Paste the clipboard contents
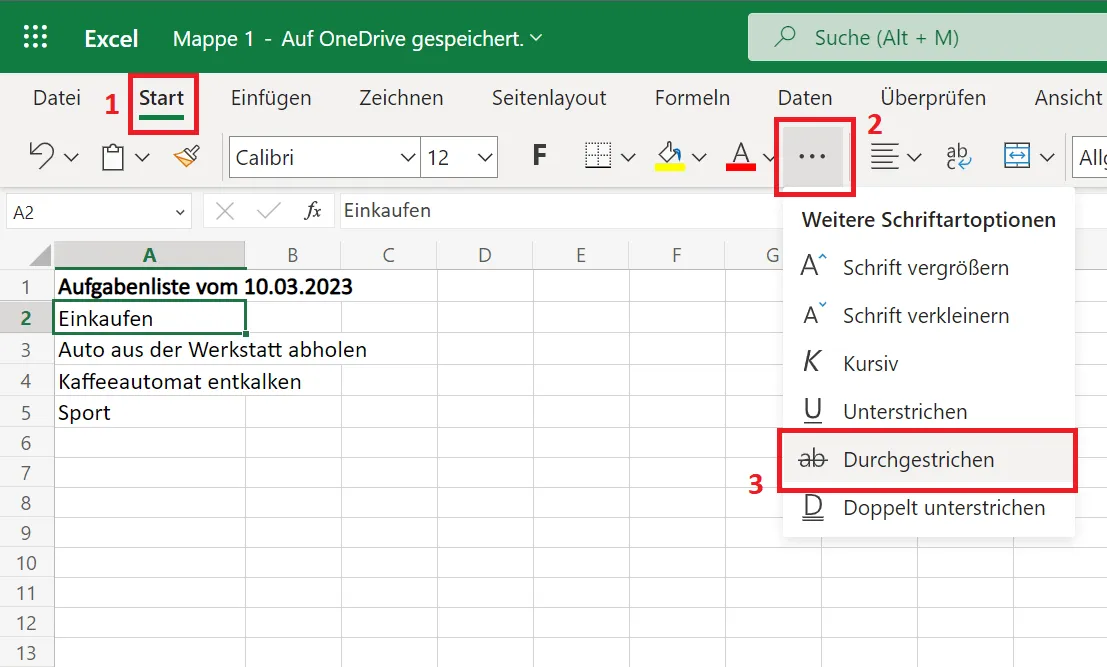Image resolution: width=1107 pixels, height=667 pixels. (x=113, y=157)
